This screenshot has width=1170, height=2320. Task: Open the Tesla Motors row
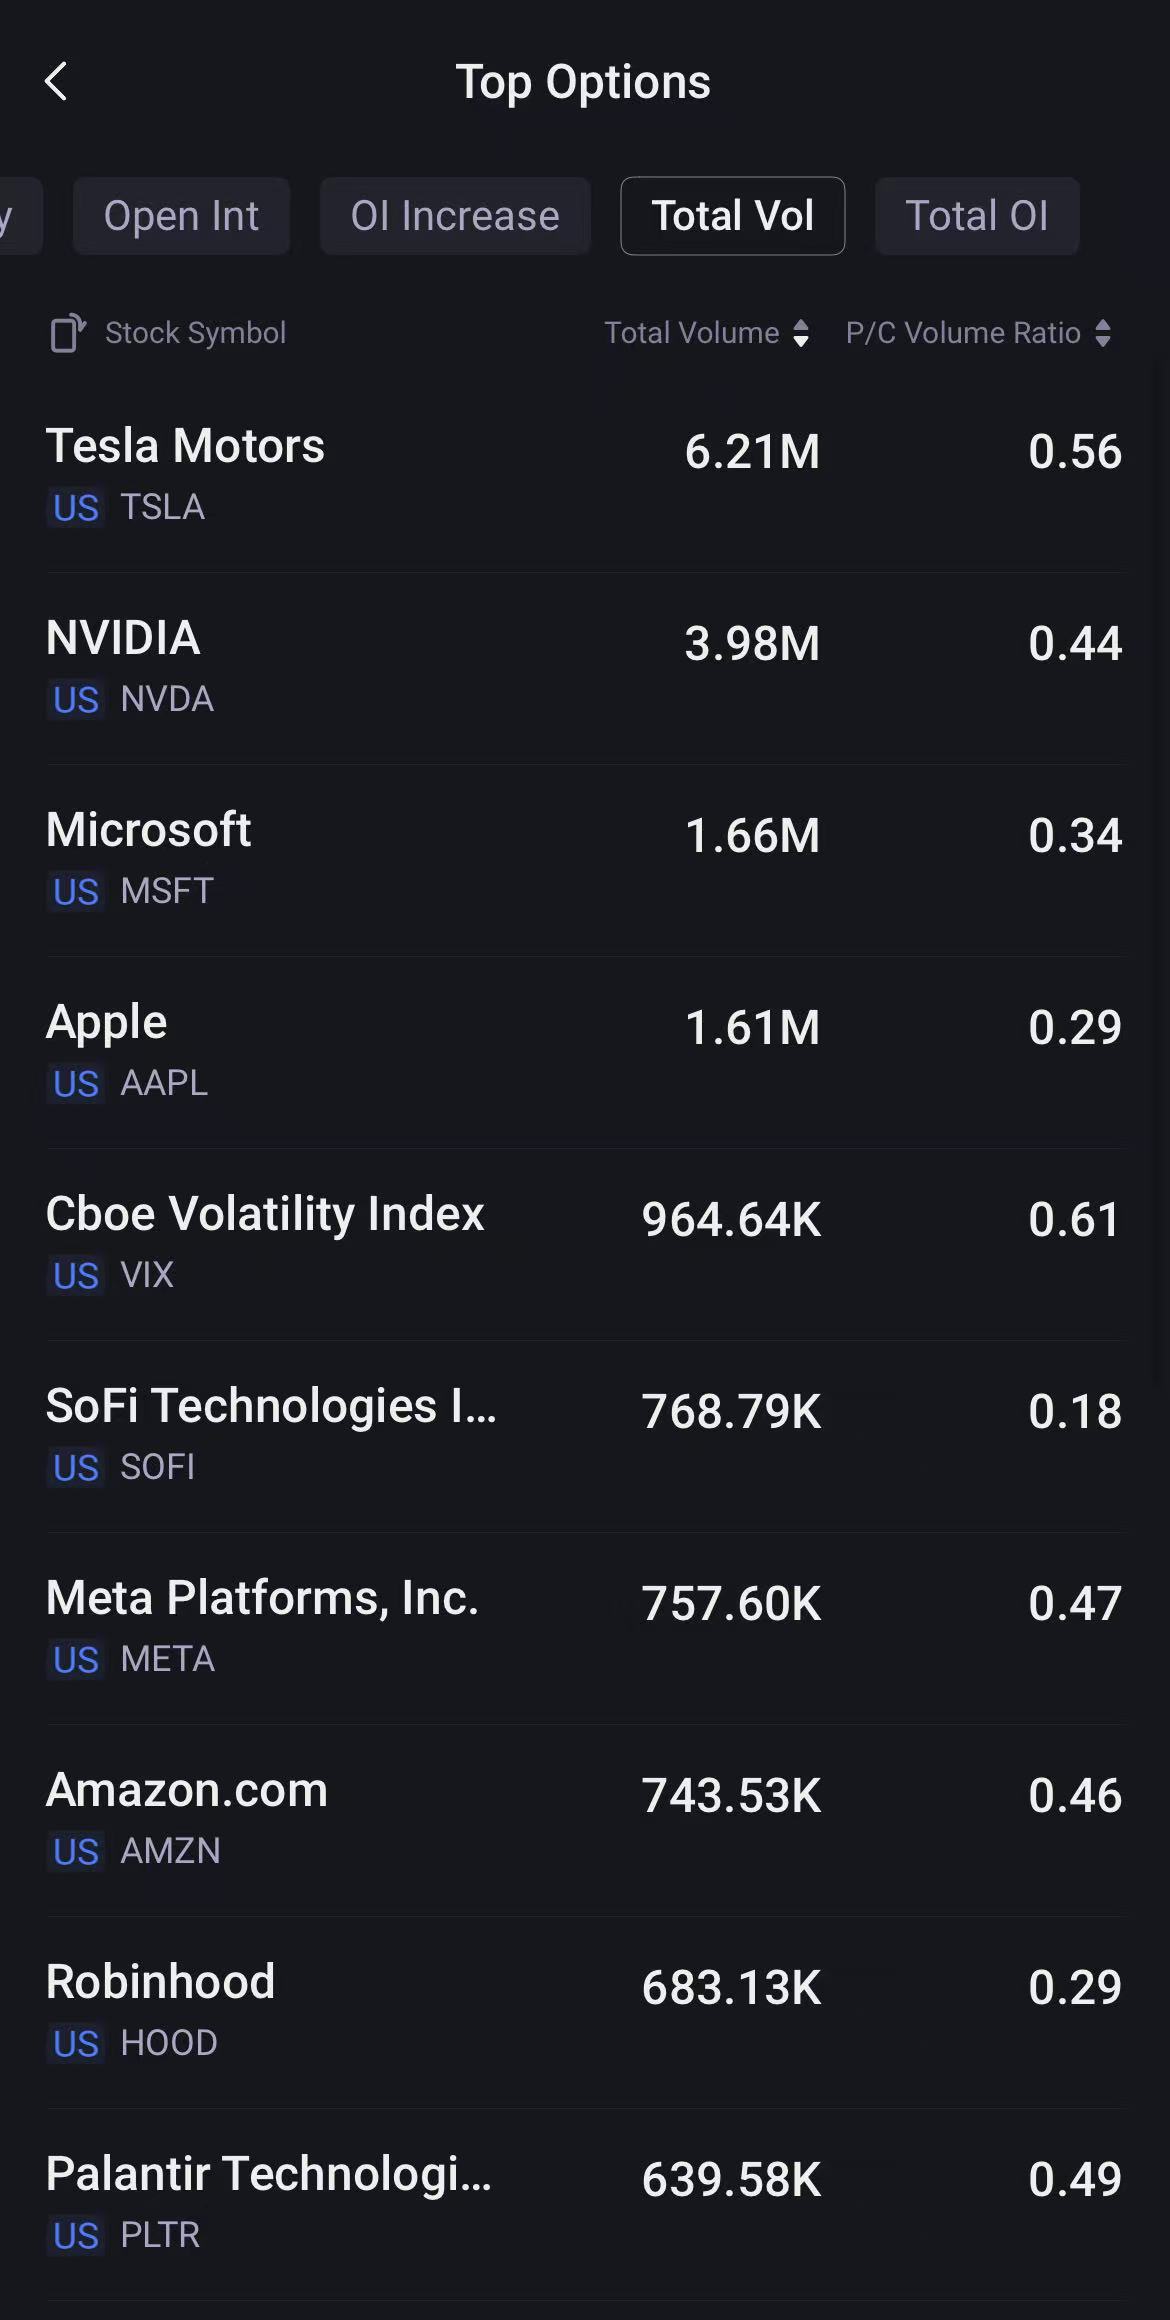[585, 475]
